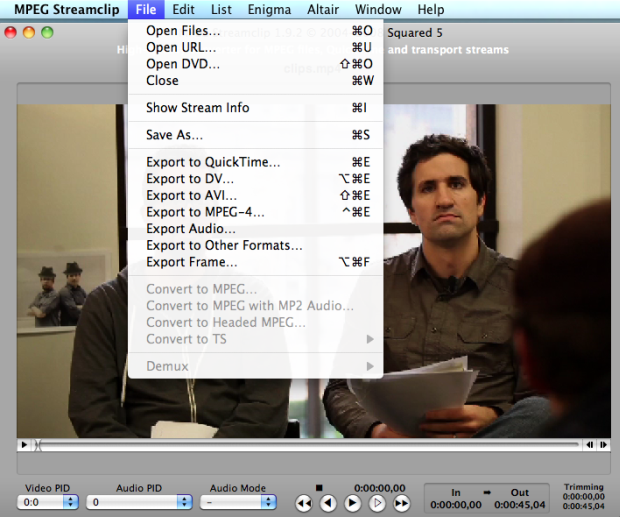The height and width of the screenshot is (517, 620).
Task: Click the rewind playback button
Action: [x=304, y=503]
